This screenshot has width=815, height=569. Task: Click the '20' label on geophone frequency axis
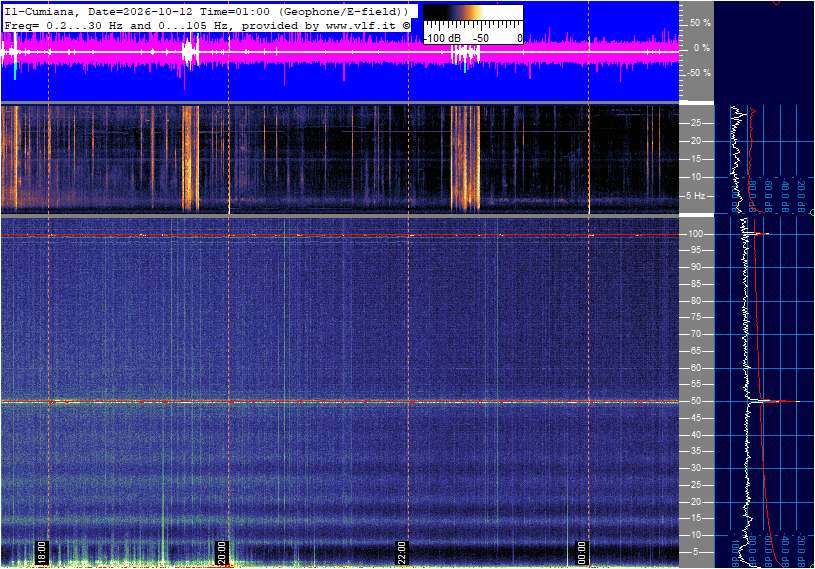pyautogui.click(x=695, y=141)
